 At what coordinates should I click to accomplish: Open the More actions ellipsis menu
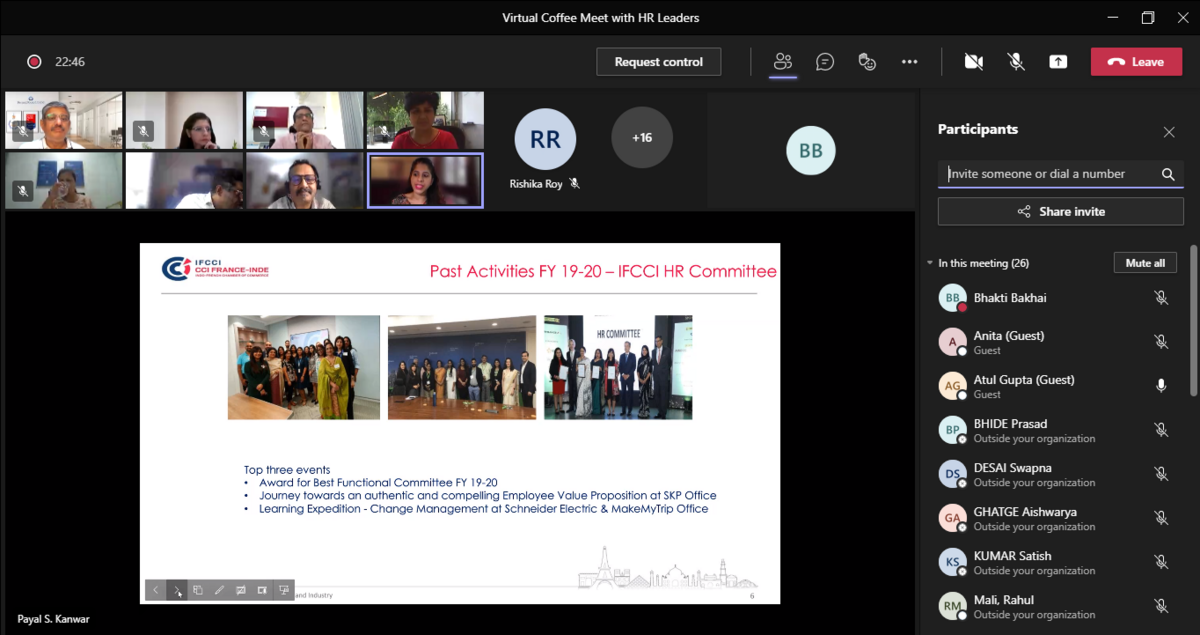pyautogui.click(x=909, y=62)
